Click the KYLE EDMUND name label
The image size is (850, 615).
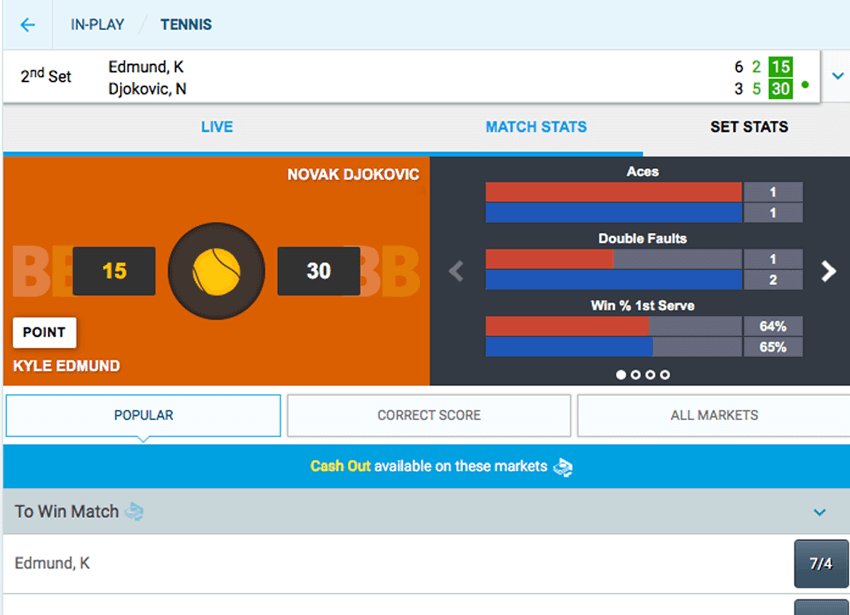pos(67,366)
